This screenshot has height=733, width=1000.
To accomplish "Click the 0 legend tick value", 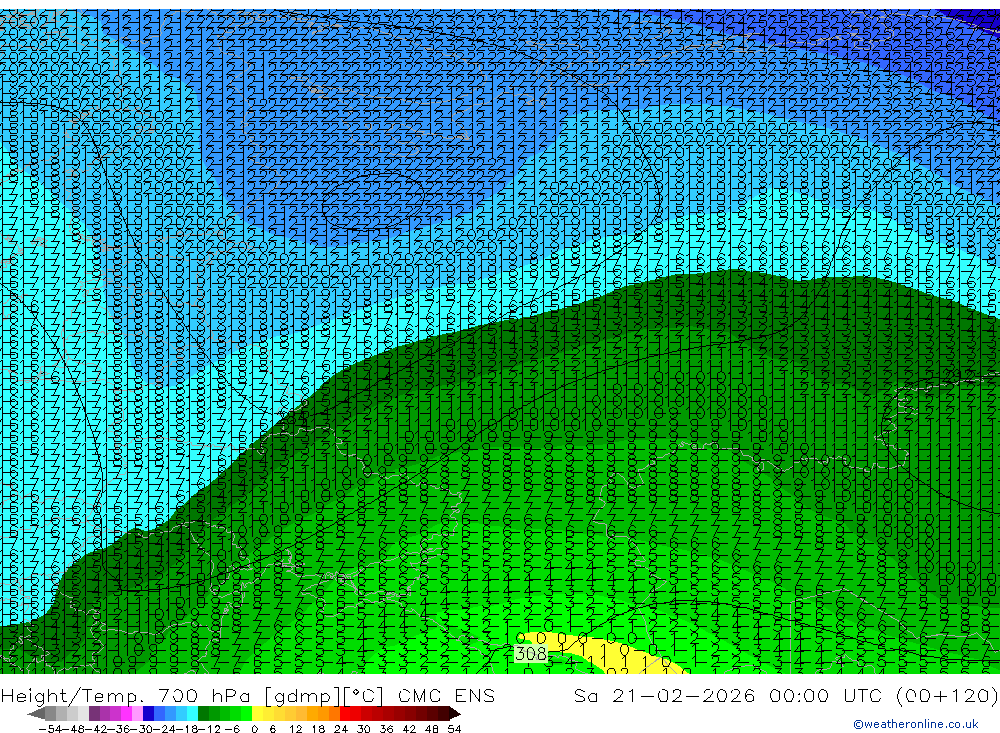I will tap(254, 729).
